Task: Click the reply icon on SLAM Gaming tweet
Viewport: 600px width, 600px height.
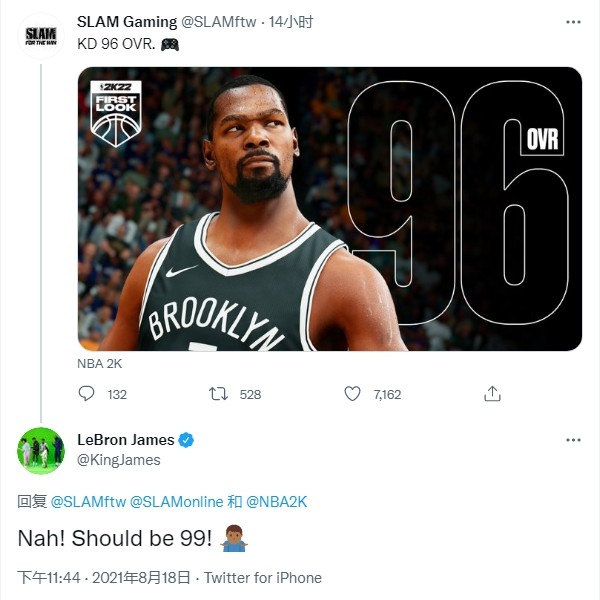Action: [87, 394]
